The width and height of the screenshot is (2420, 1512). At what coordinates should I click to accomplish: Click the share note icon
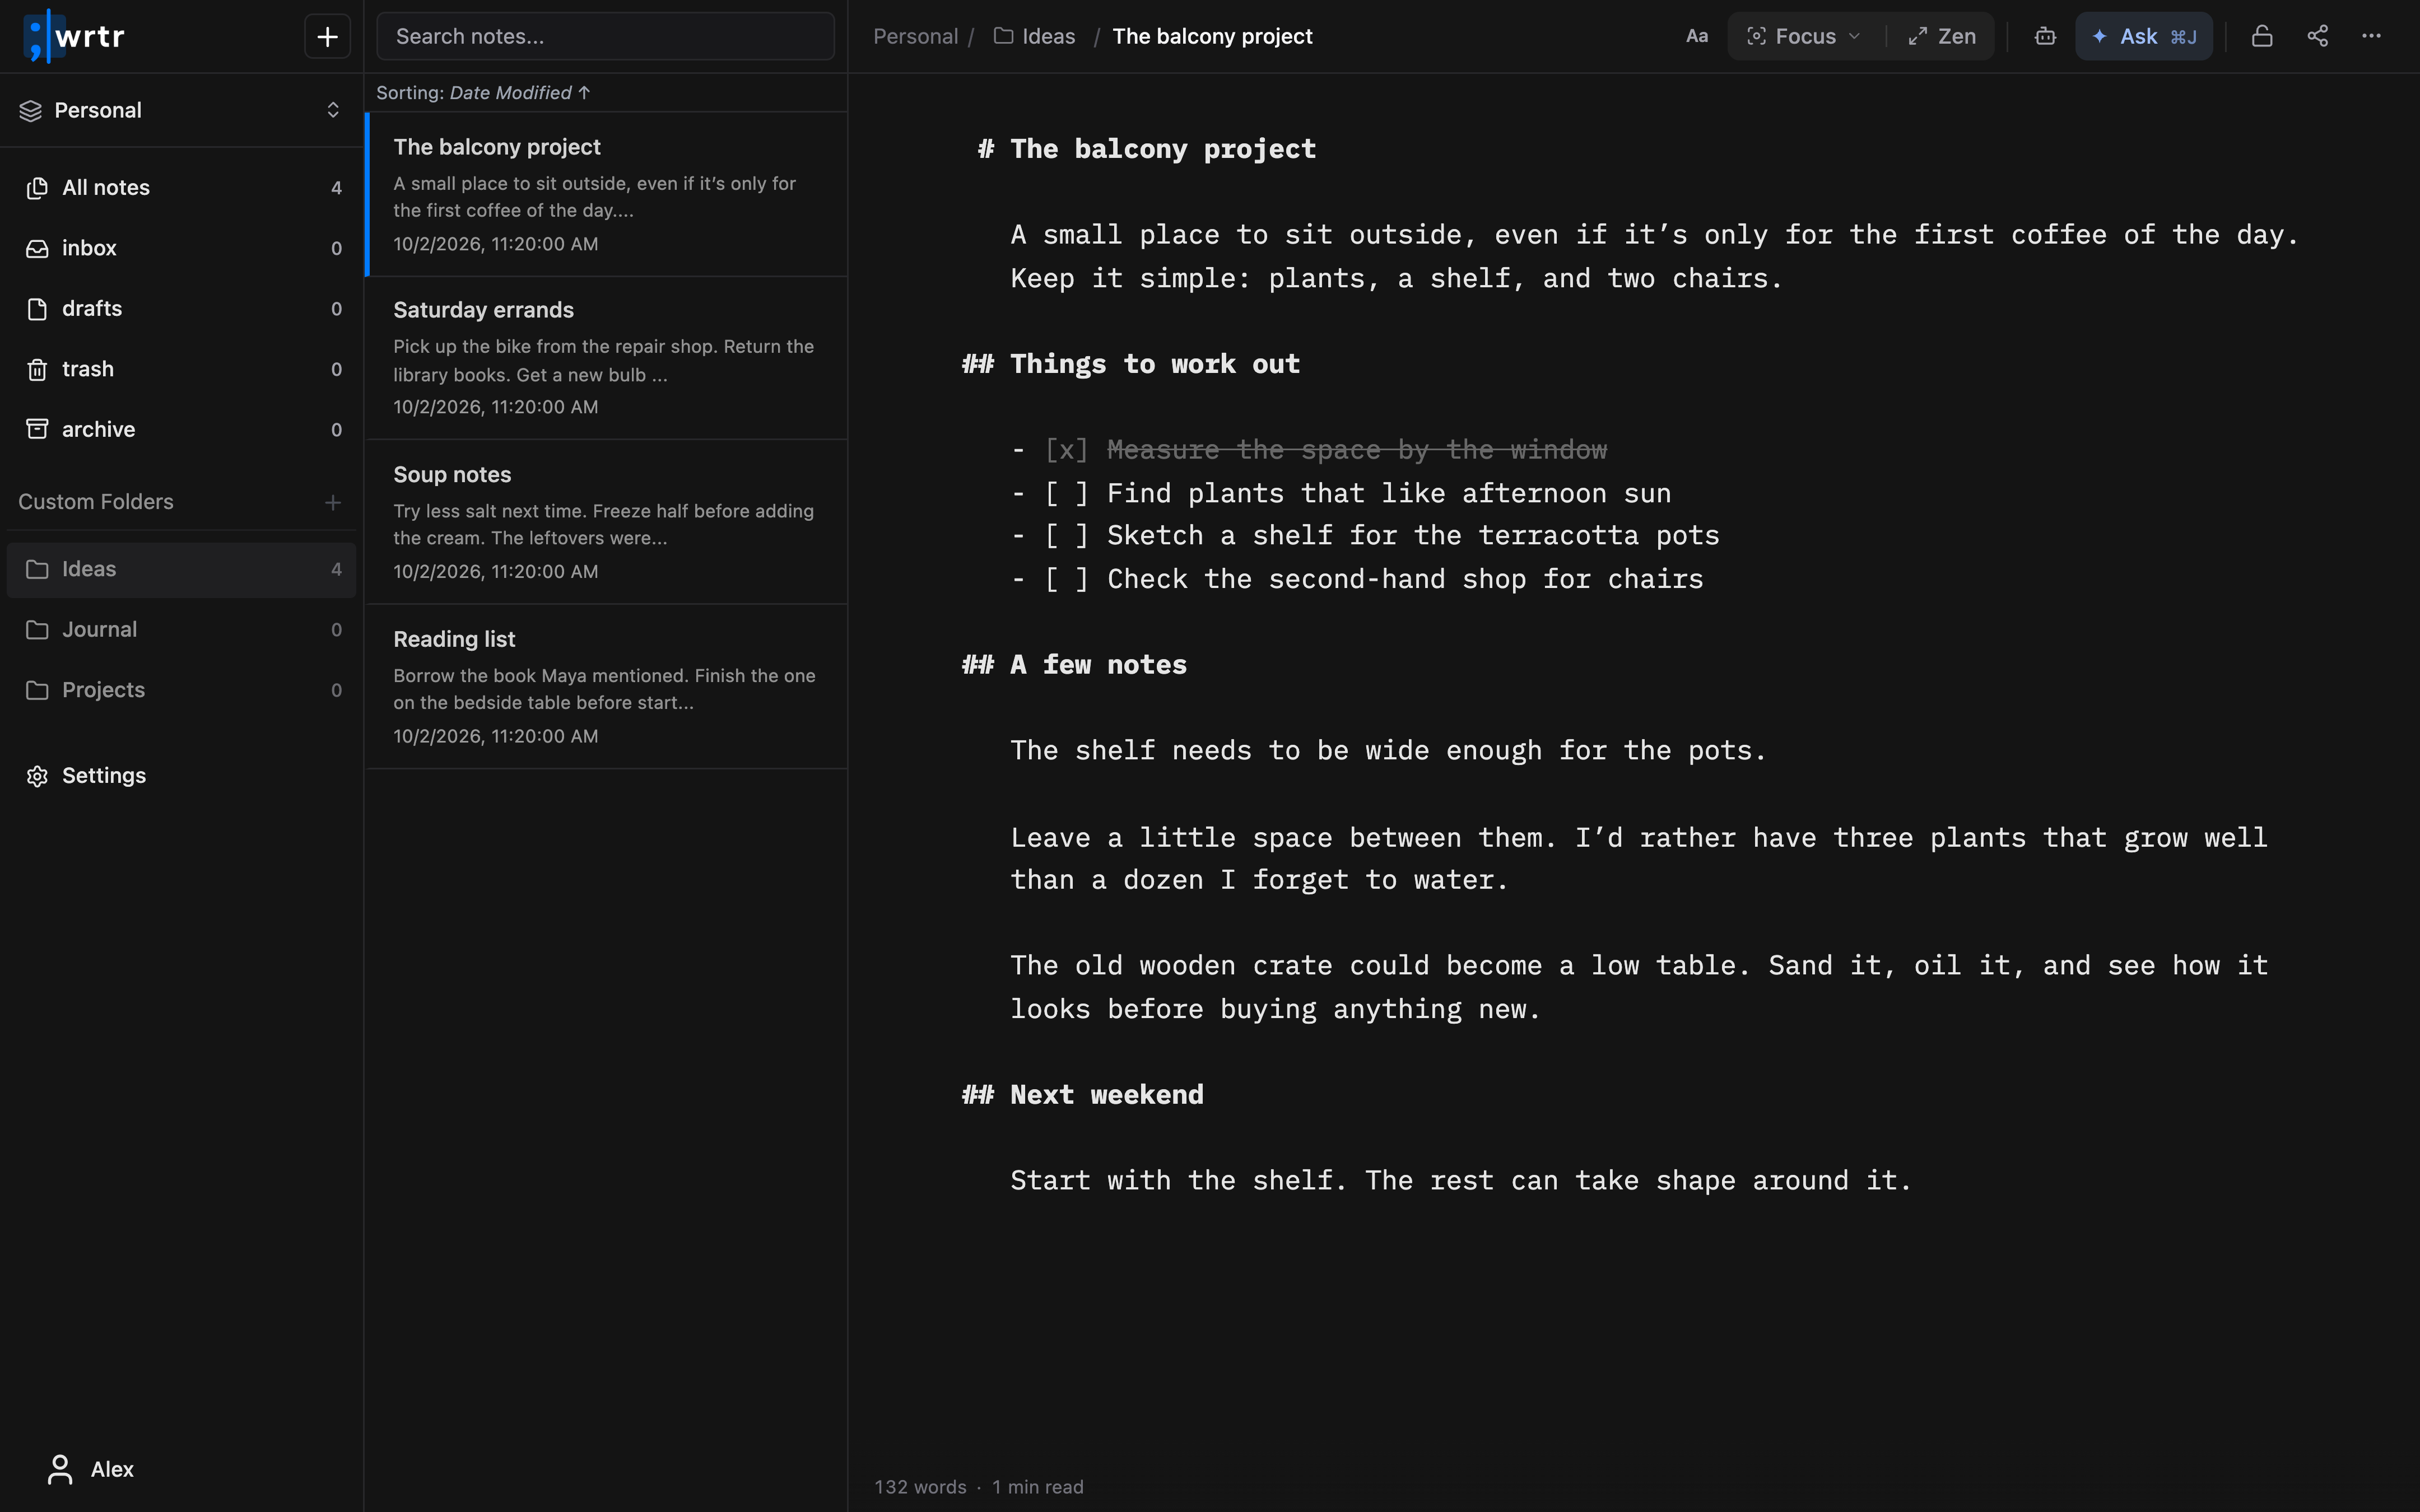pyautogui.click(x=2317, y=37)
